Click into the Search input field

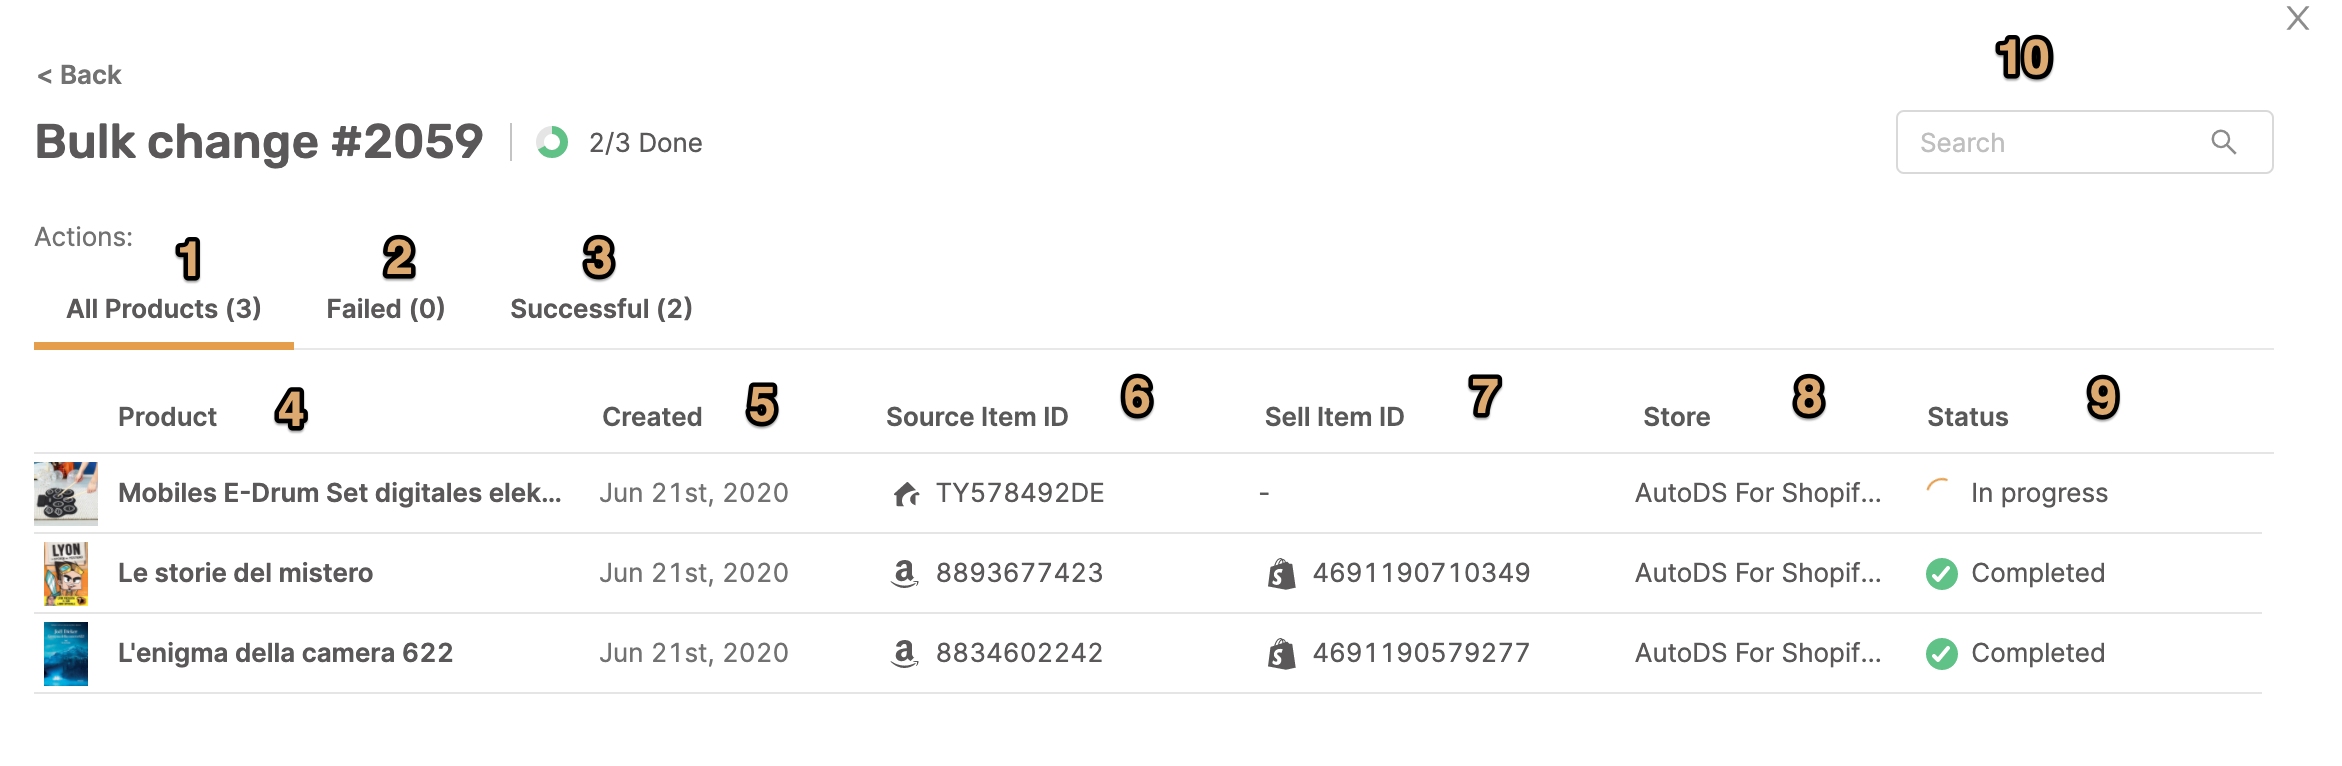pyautogui.click(x=2084, y=142)
